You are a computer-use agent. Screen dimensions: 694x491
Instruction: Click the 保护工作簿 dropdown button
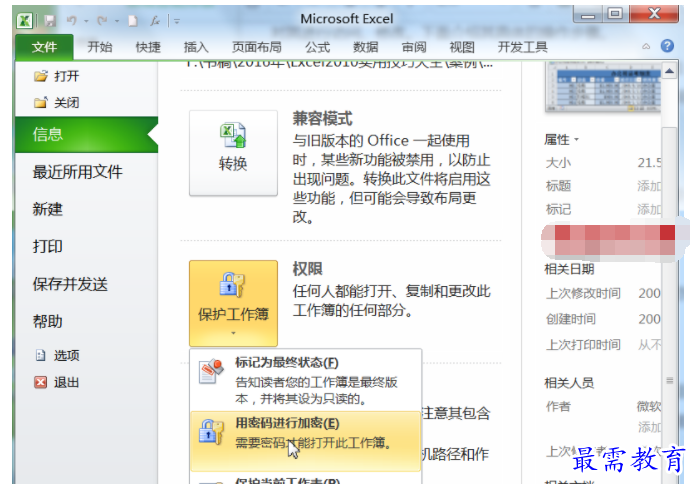233,303
